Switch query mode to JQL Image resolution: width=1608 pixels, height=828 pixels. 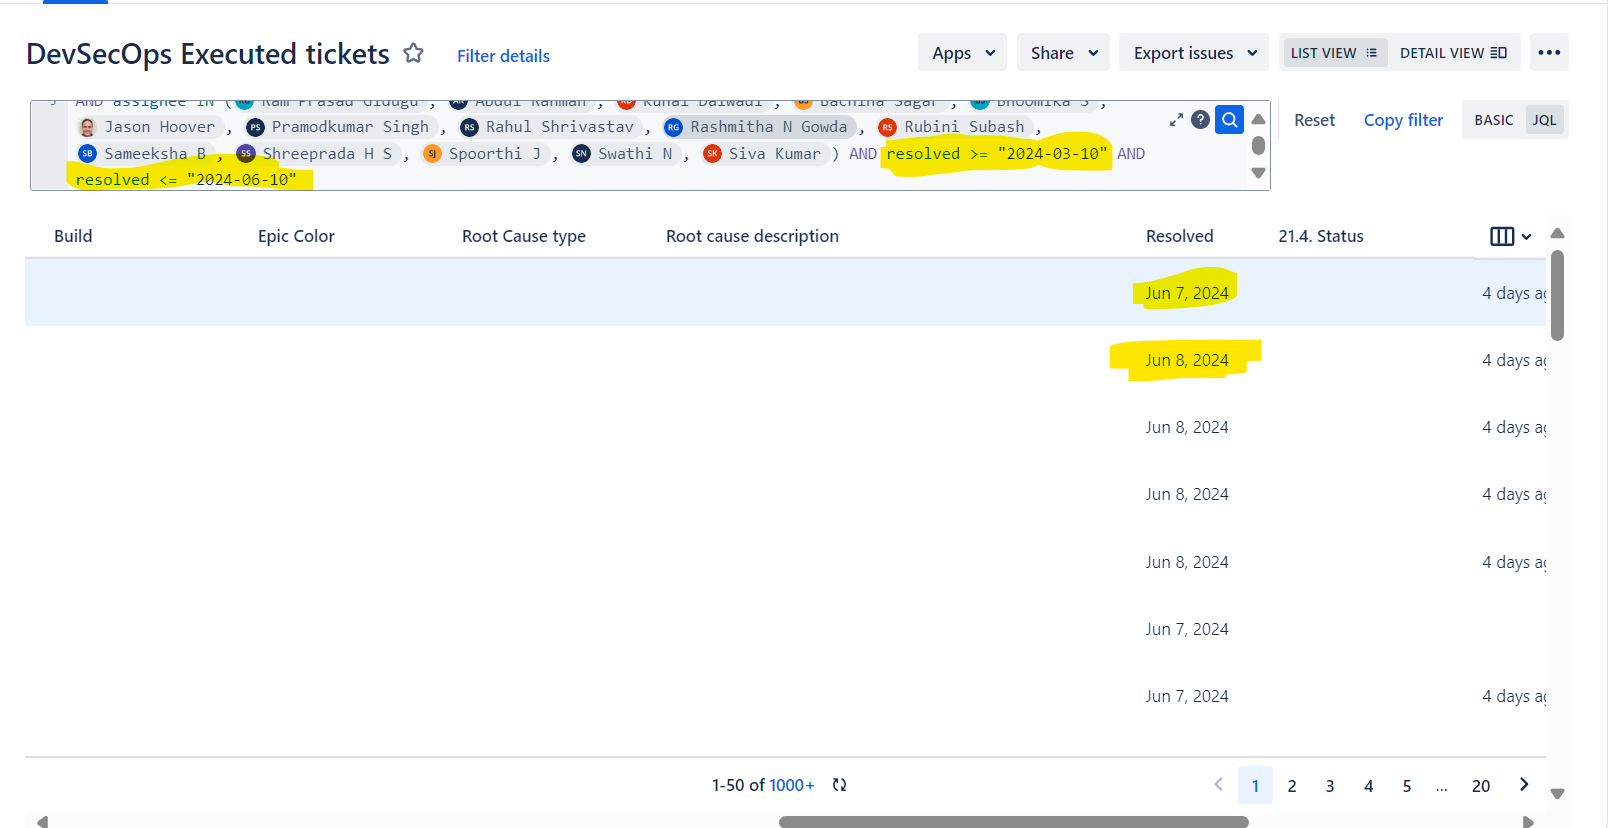(x=1544, y=120)
